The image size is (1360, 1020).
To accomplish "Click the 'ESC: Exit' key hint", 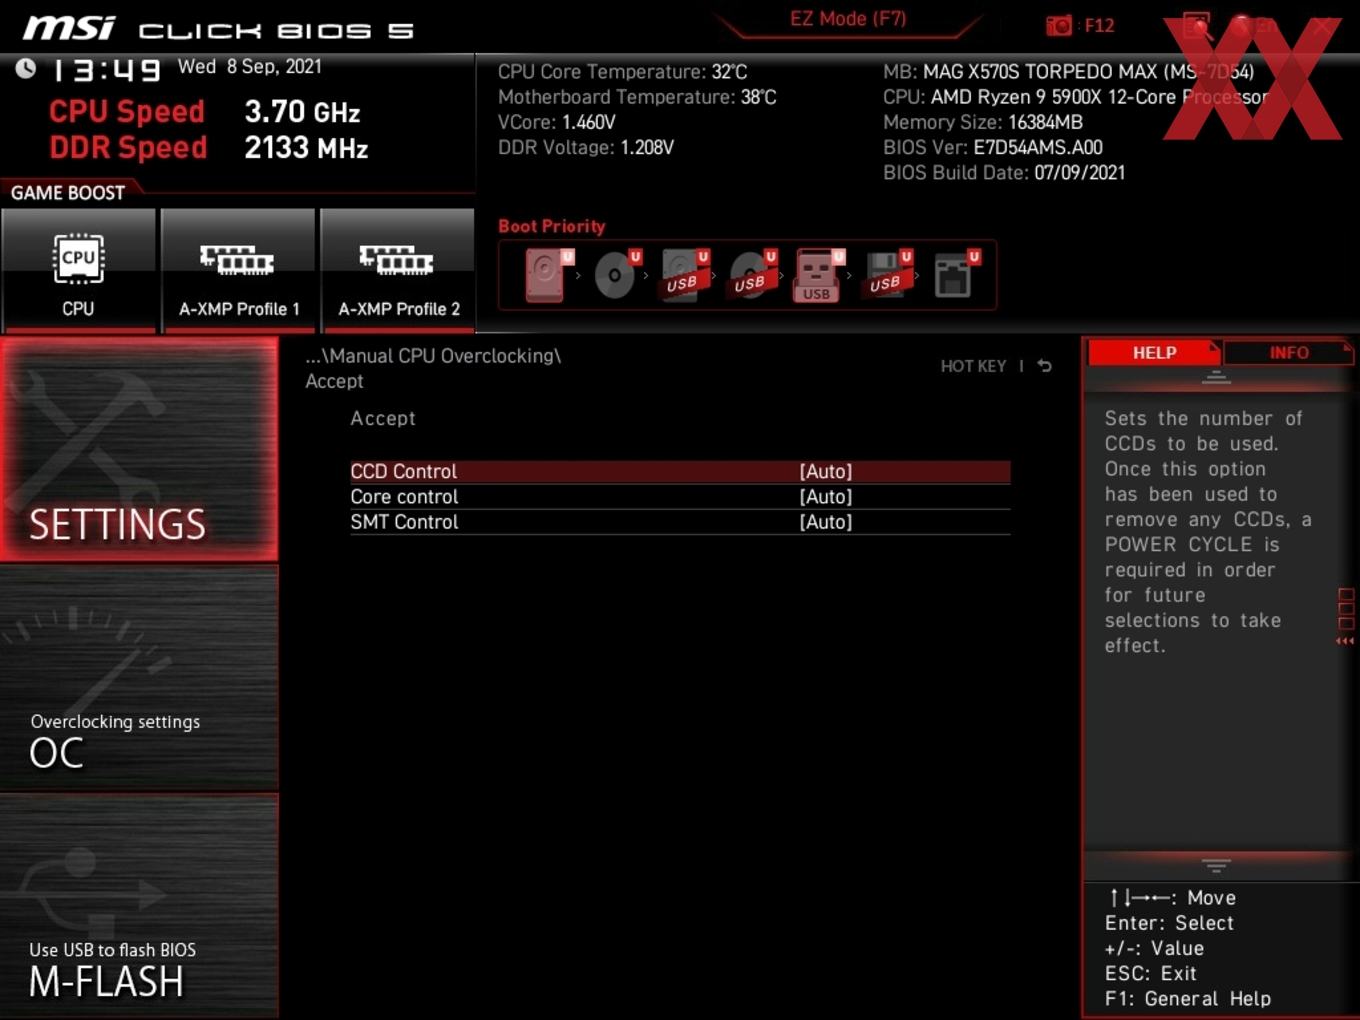I will pyautogui.click(x=1150, y=973).
